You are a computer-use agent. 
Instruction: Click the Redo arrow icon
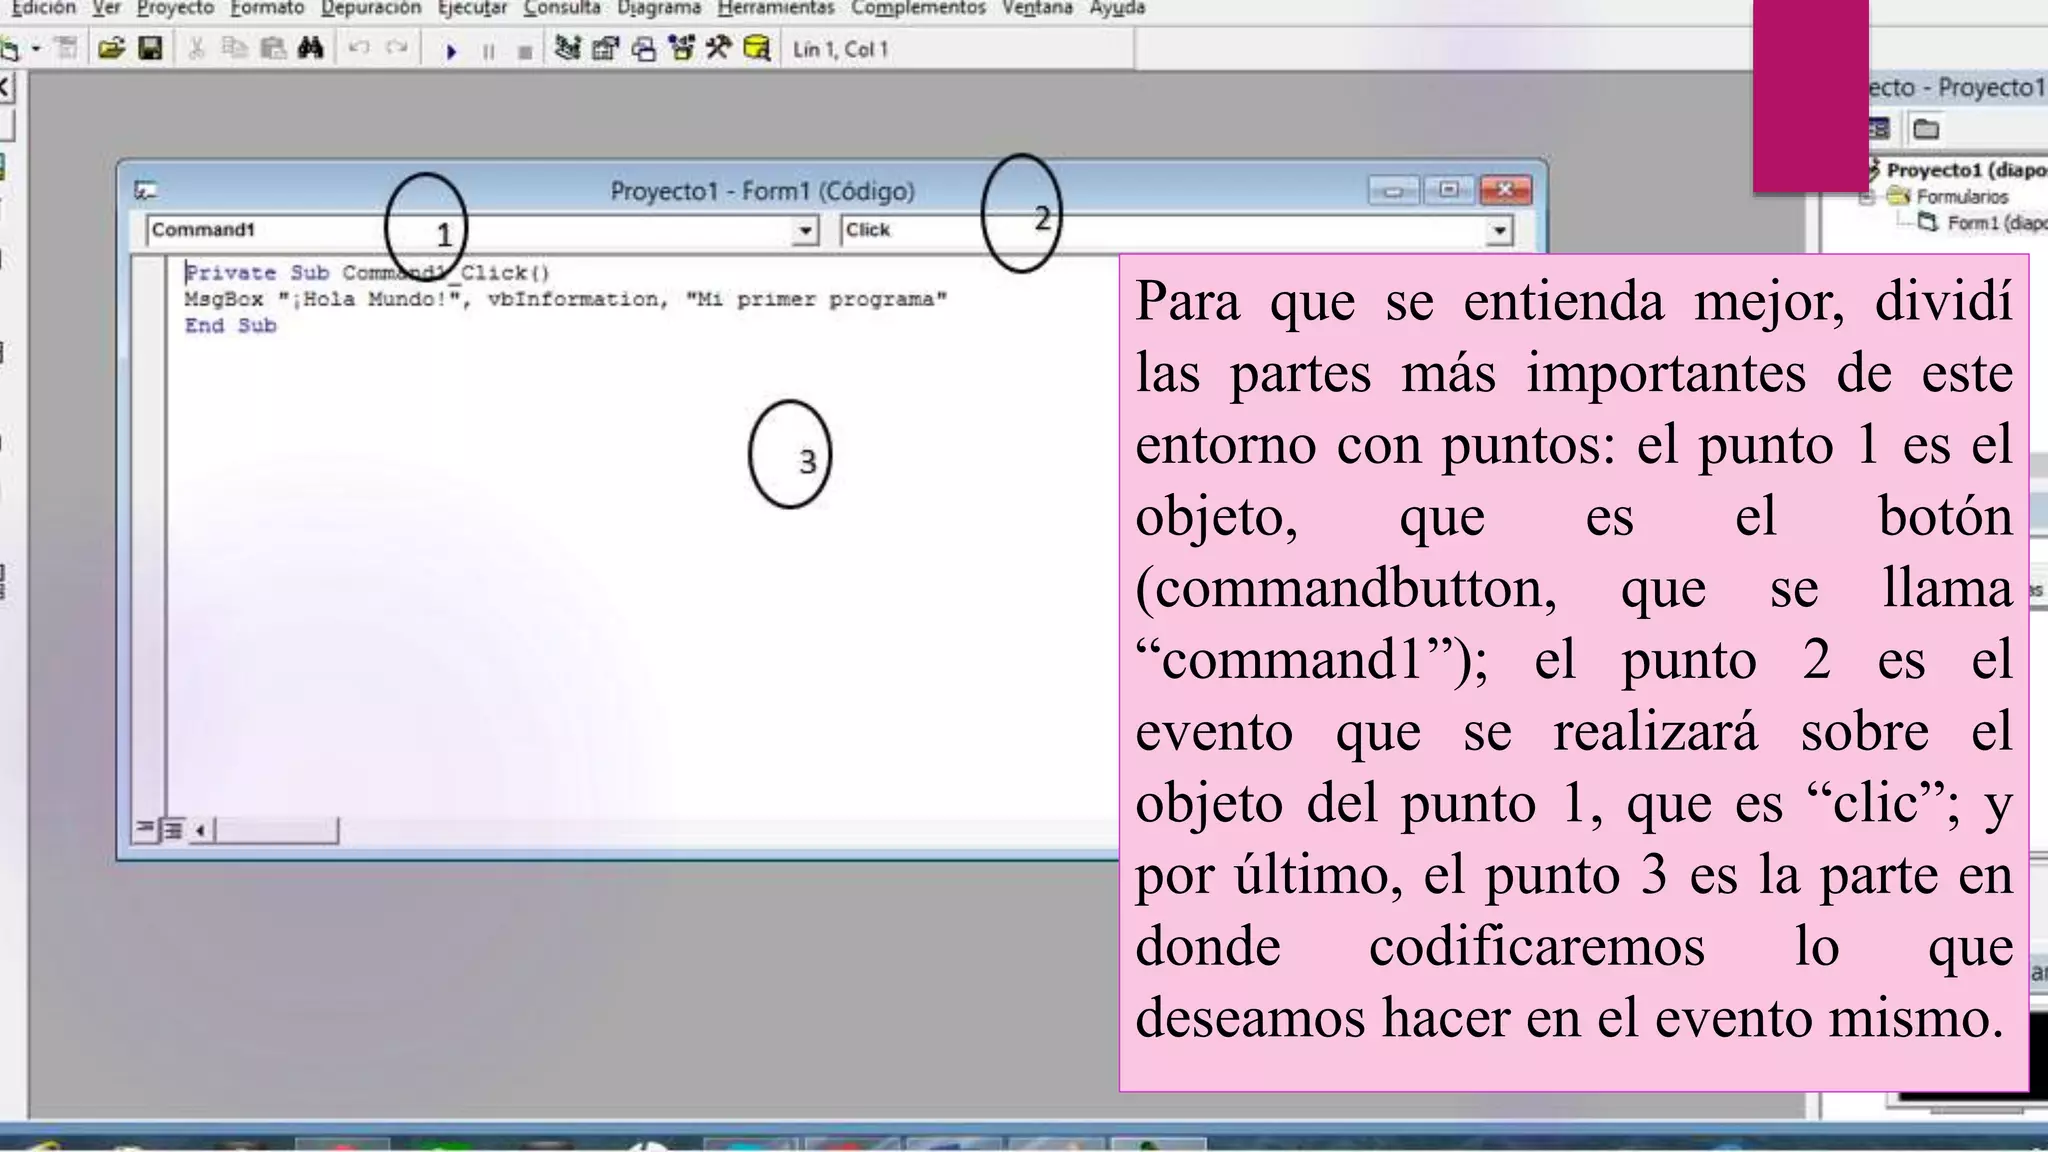pos(397,47)
